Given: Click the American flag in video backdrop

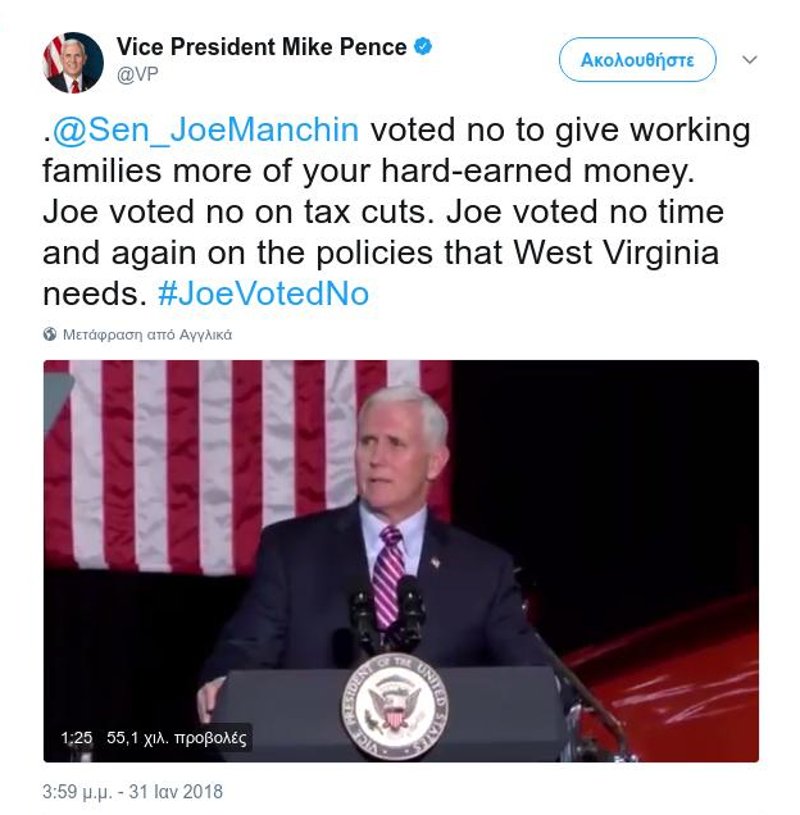Looking at the screenshot, I should [248, 463].
